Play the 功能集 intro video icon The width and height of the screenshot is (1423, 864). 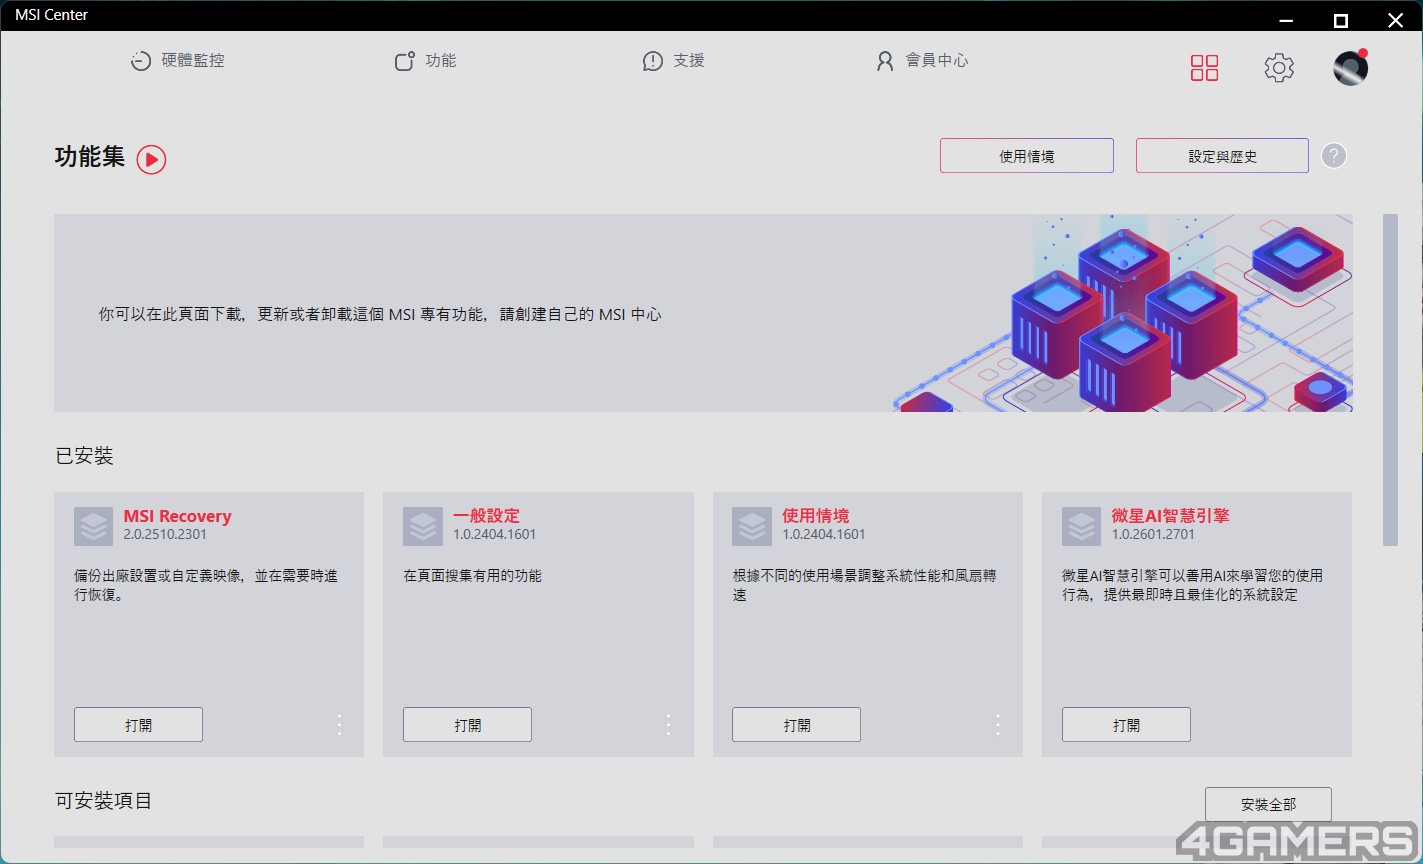151,159
